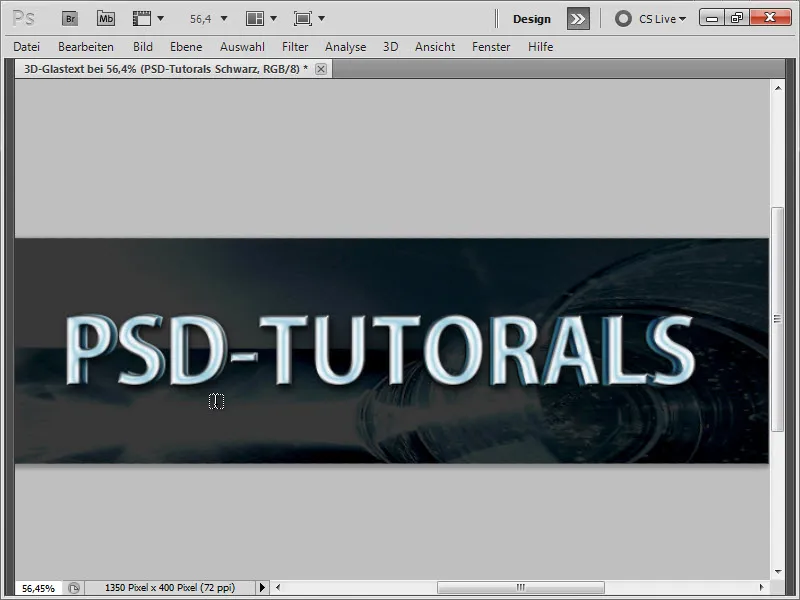The image size is (800, 600).
Task: Click the Screen Mode icon
Action: coord(303,19)
